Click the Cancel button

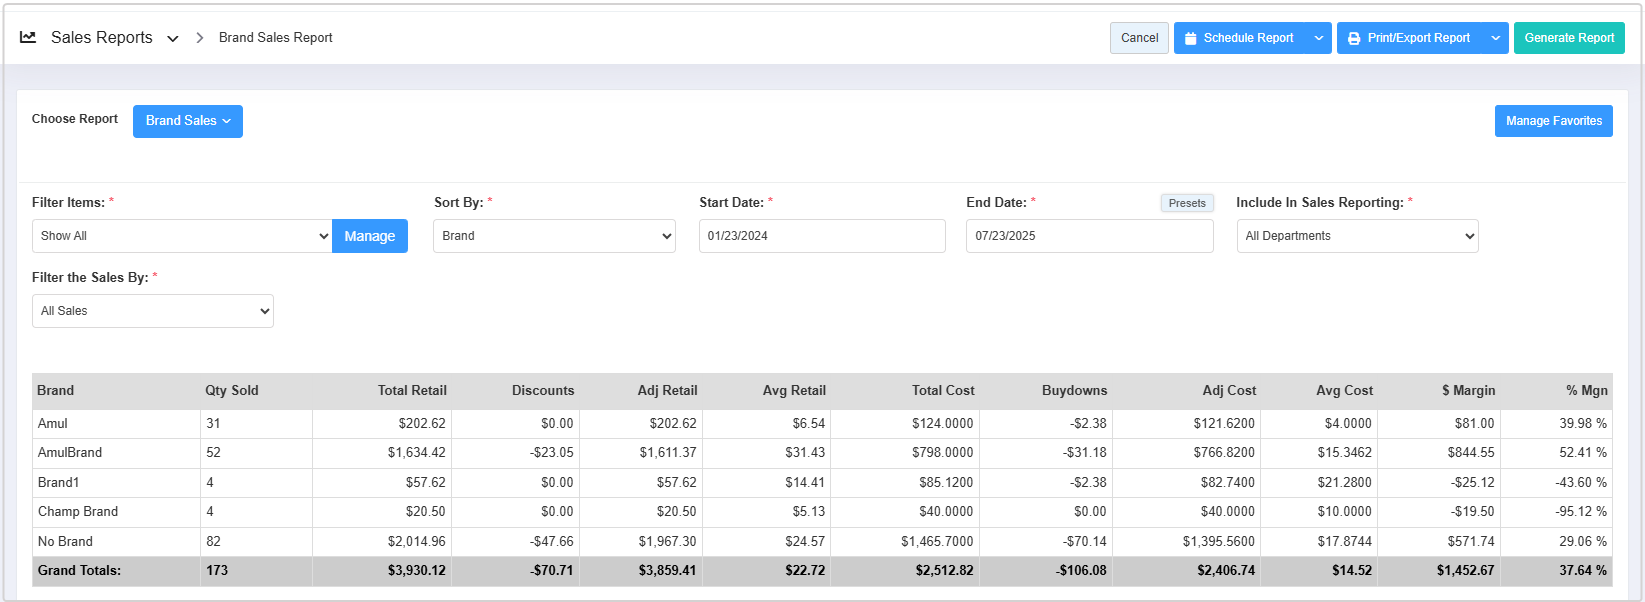click(1139, 38)
